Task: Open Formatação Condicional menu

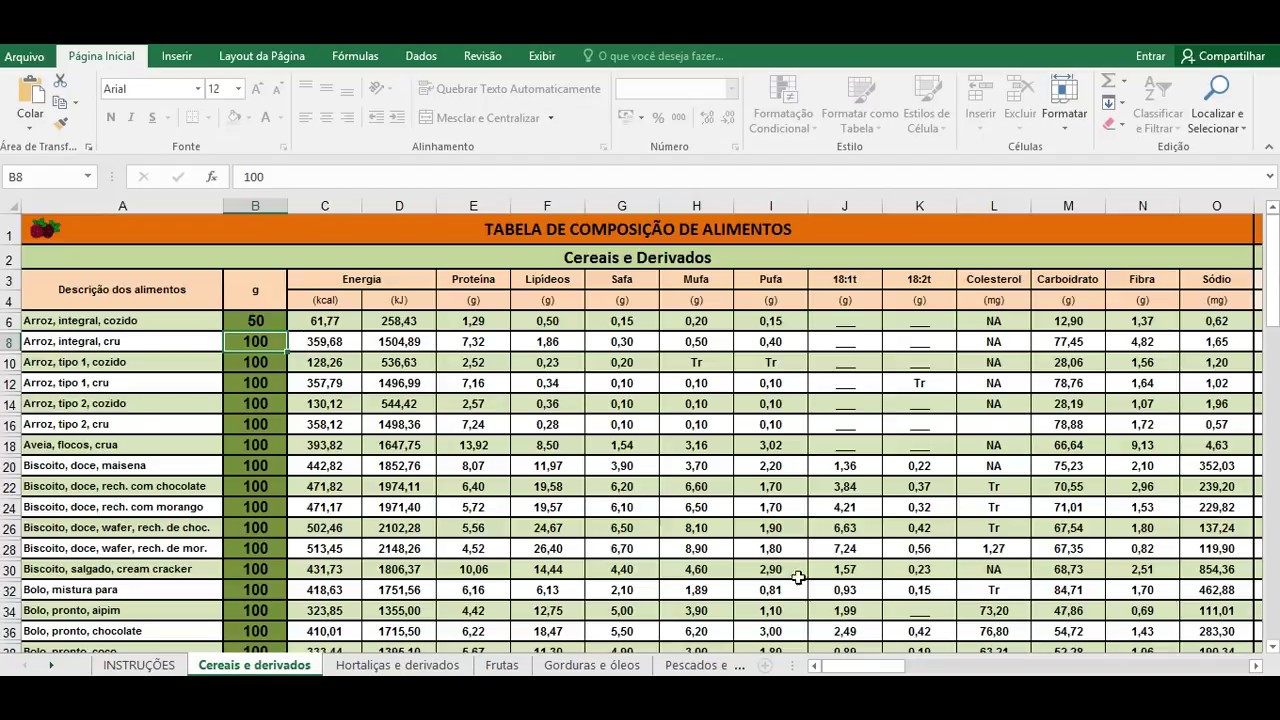Action: pos(782,105)
